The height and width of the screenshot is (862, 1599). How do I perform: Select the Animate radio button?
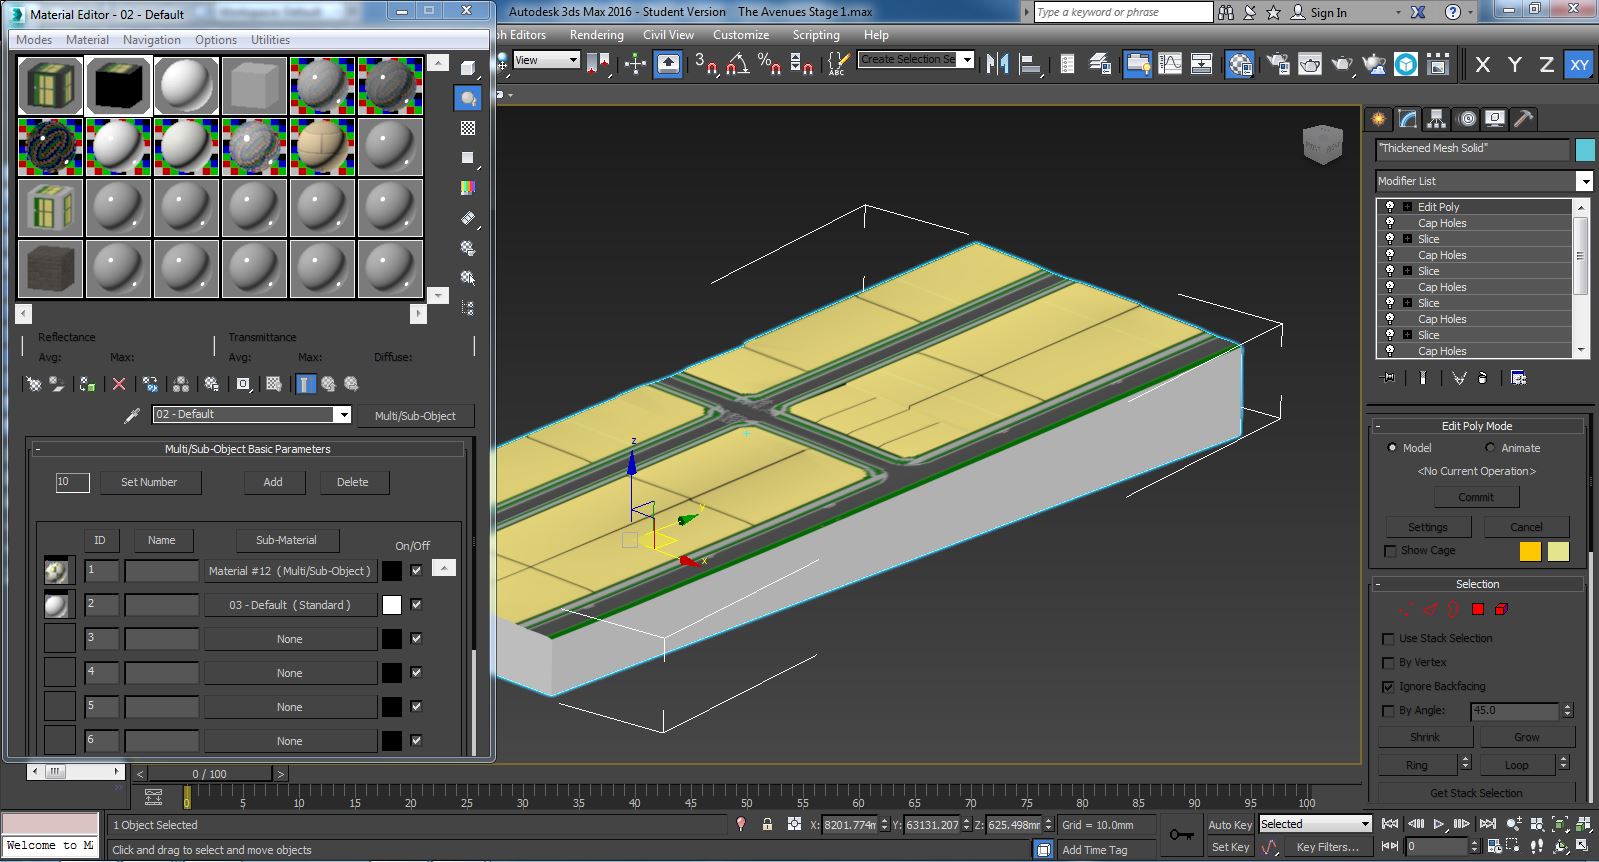[1490, 448]
